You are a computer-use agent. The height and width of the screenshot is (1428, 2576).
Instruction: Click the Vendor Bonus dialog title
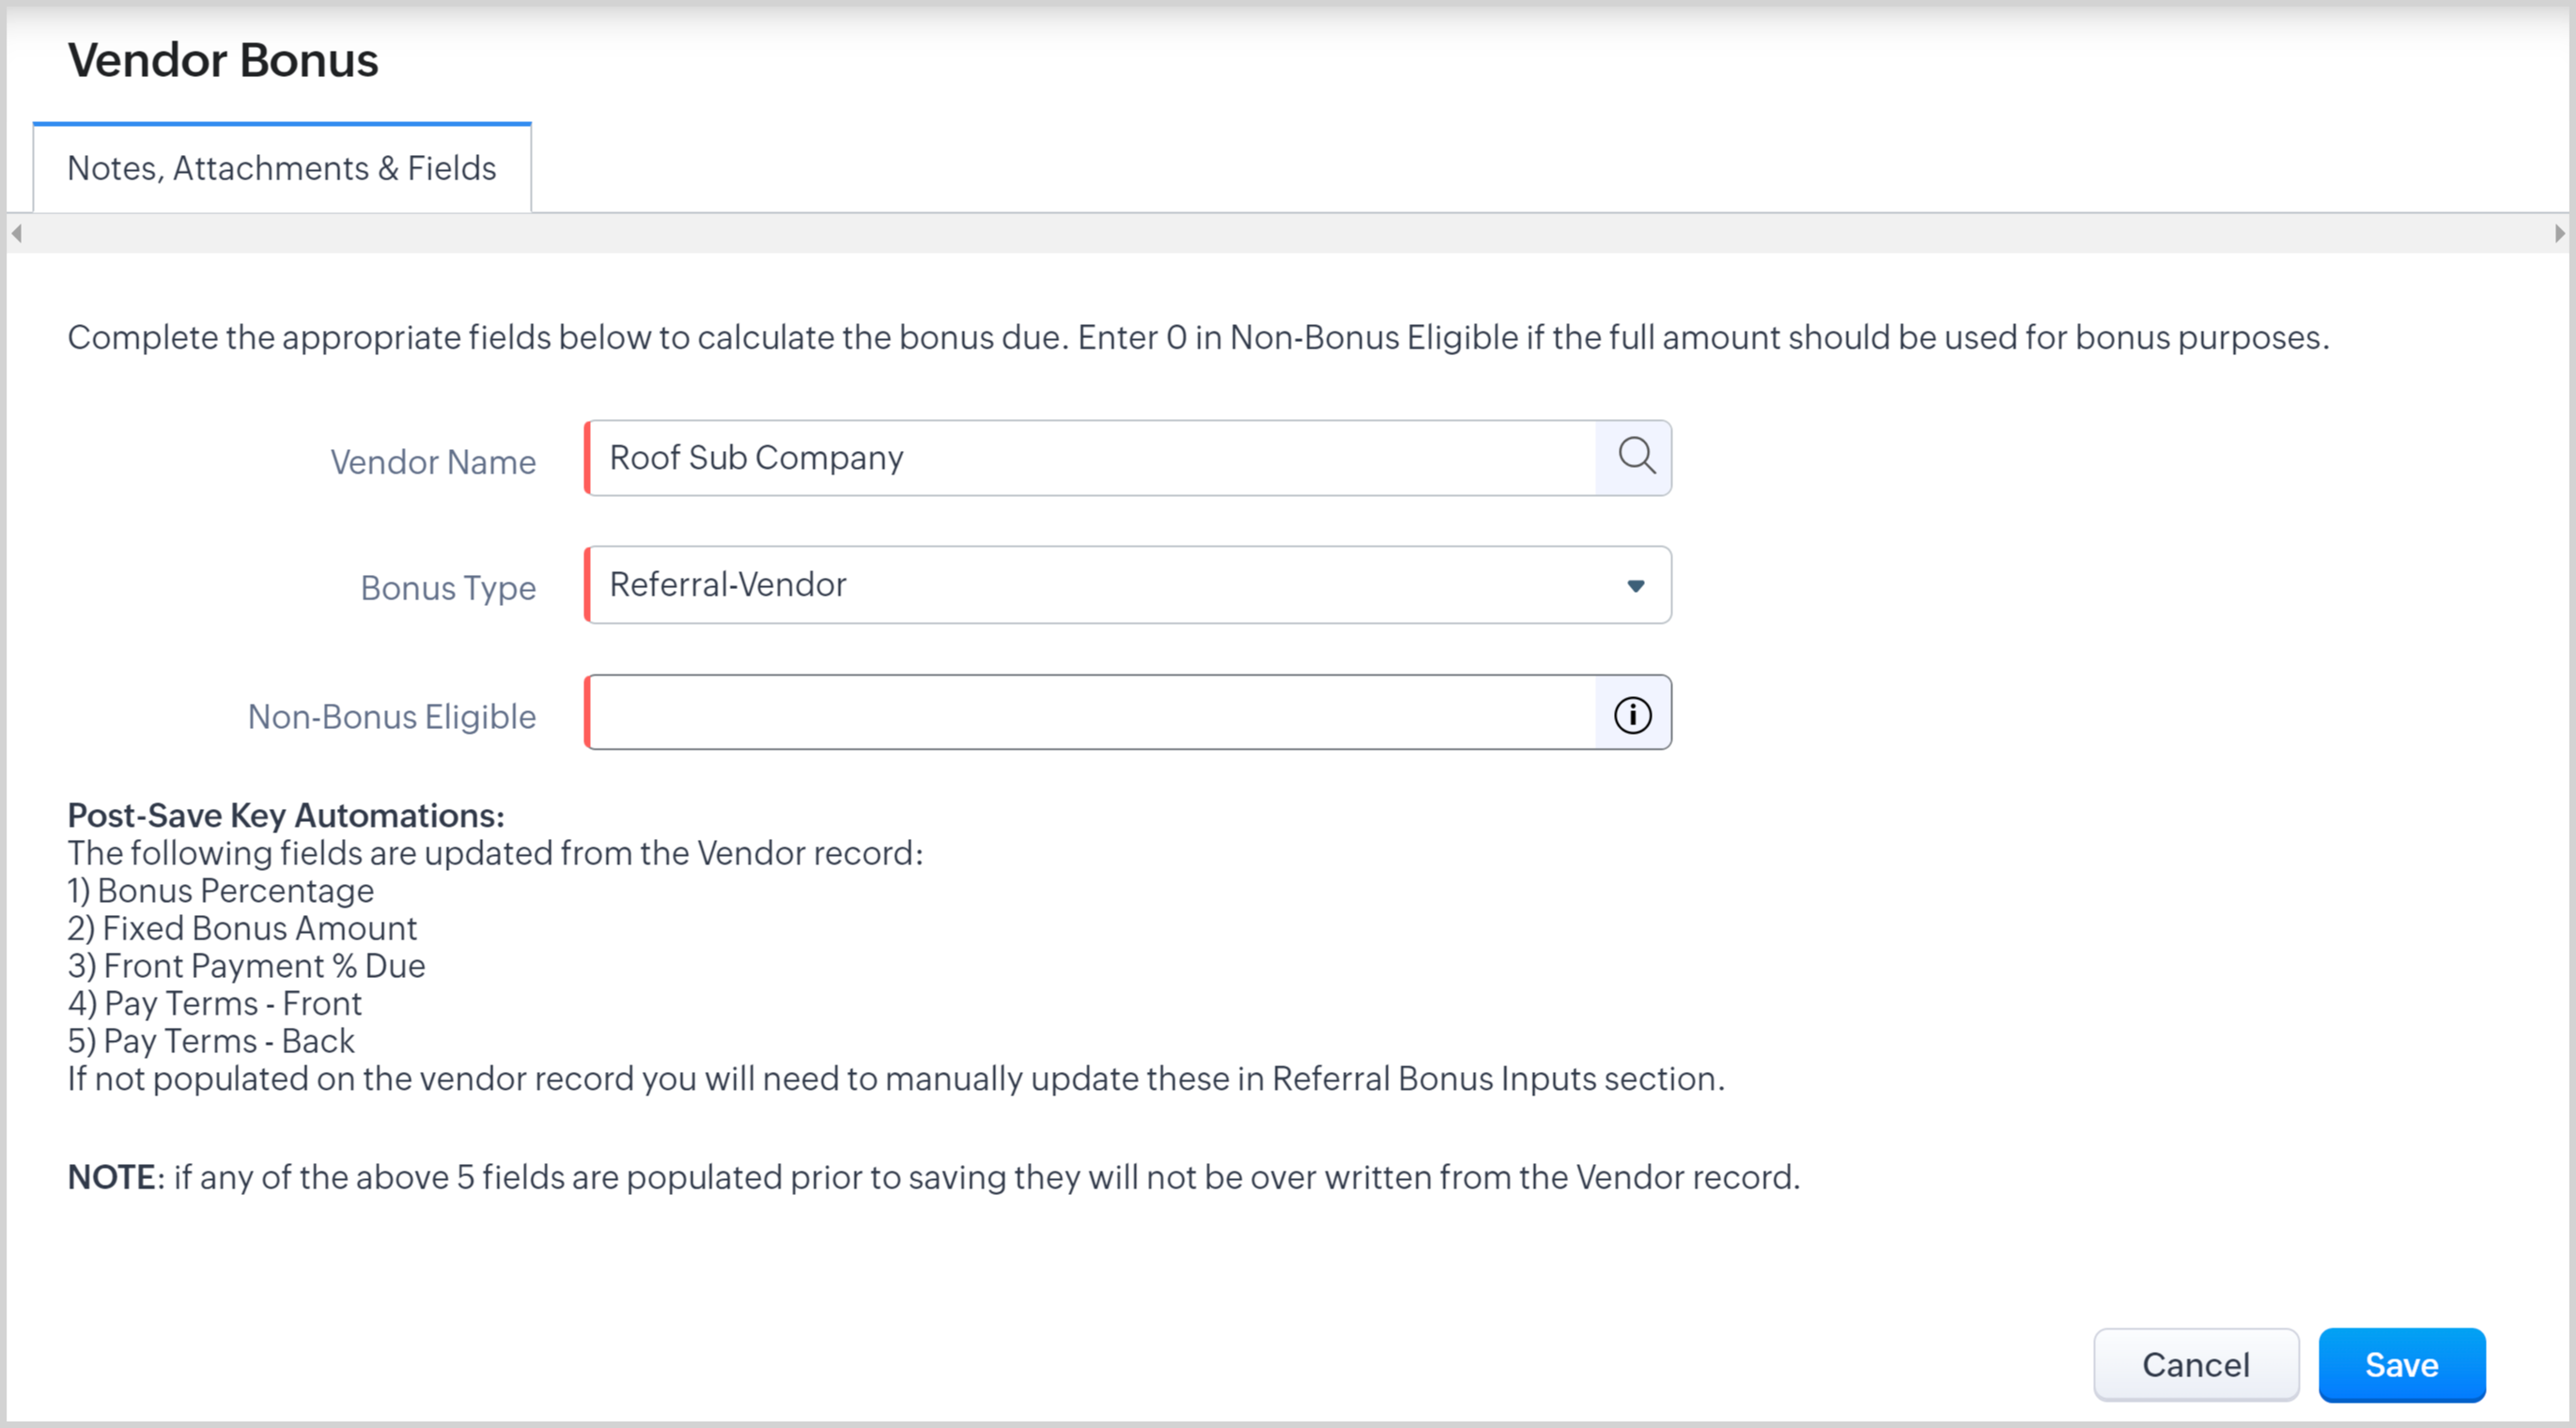(x=222, y=60)
